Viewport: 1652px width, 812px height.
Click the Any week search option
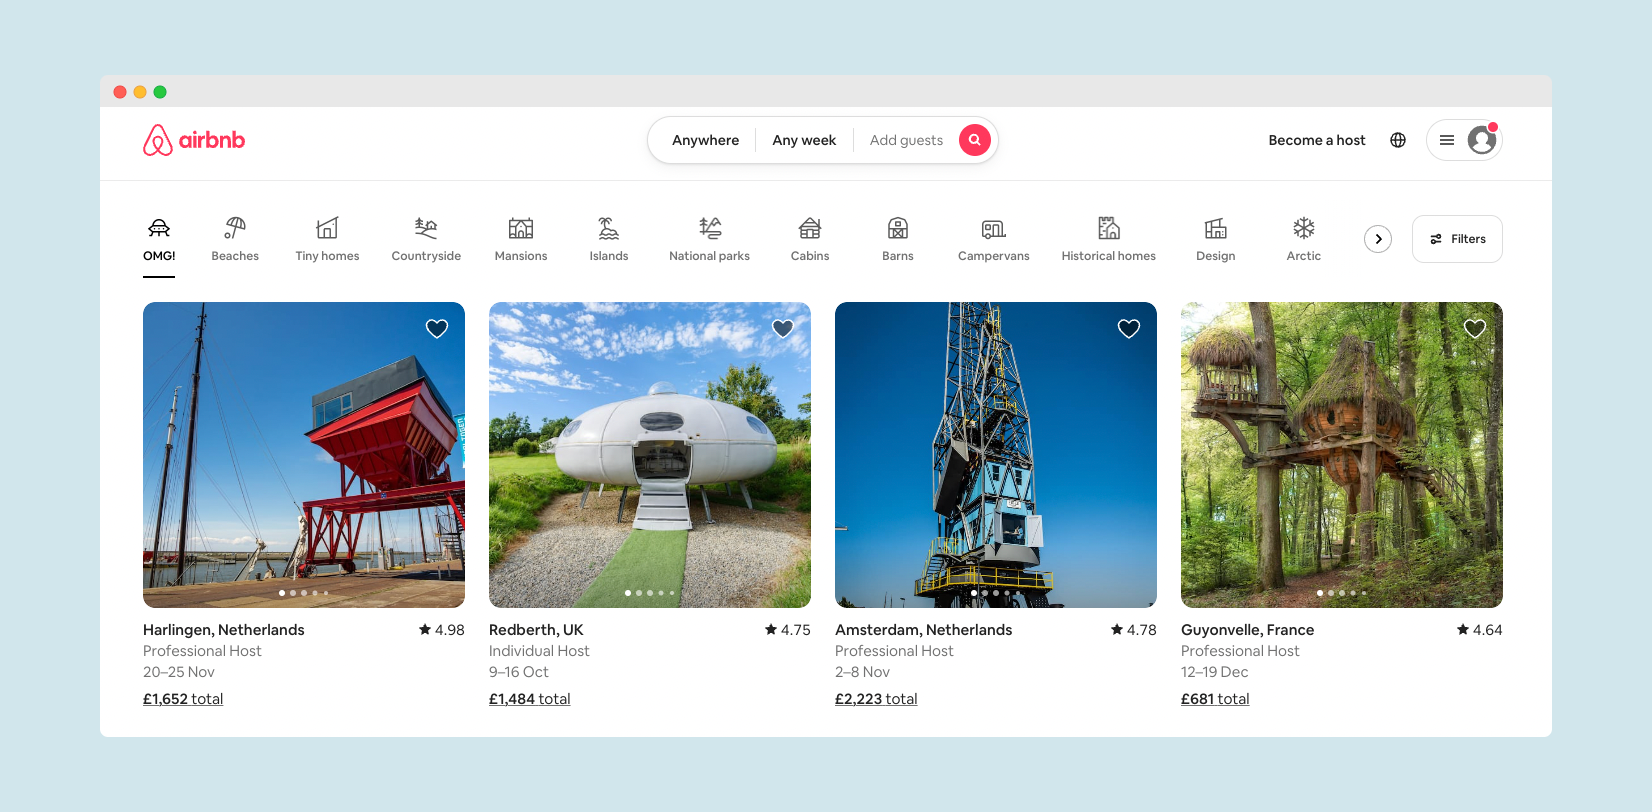[804, 140]
